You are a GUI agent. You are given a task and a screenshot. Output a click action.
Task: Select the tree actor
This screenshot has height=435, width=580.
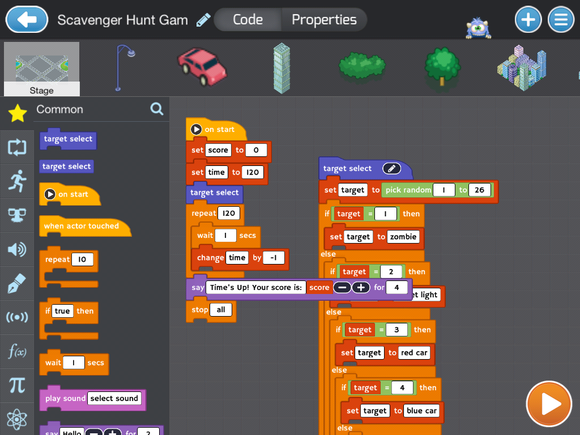point(442,67)
